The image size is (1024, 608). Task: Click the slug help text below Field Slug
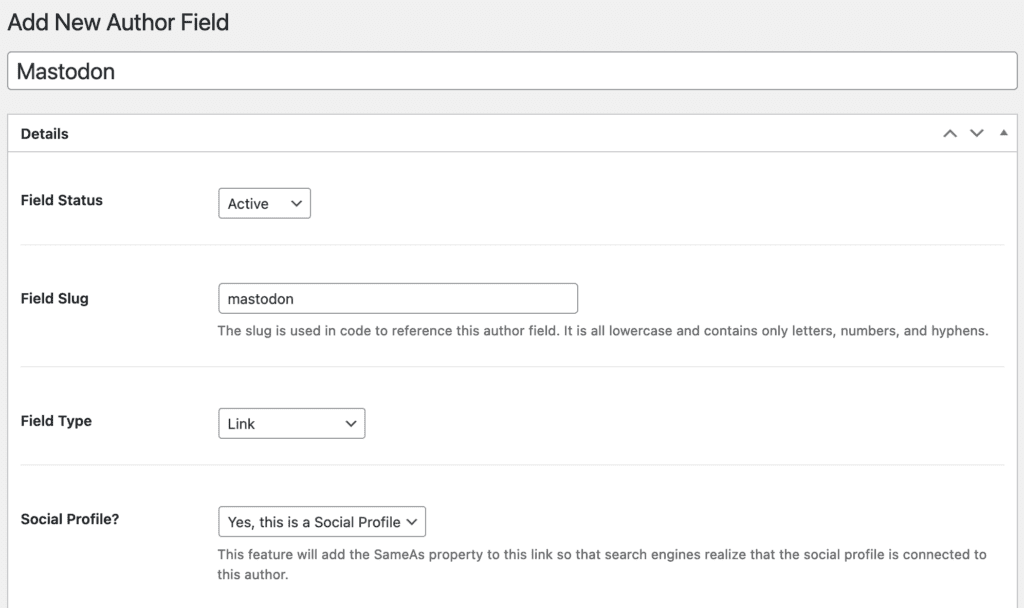(602, 330)
